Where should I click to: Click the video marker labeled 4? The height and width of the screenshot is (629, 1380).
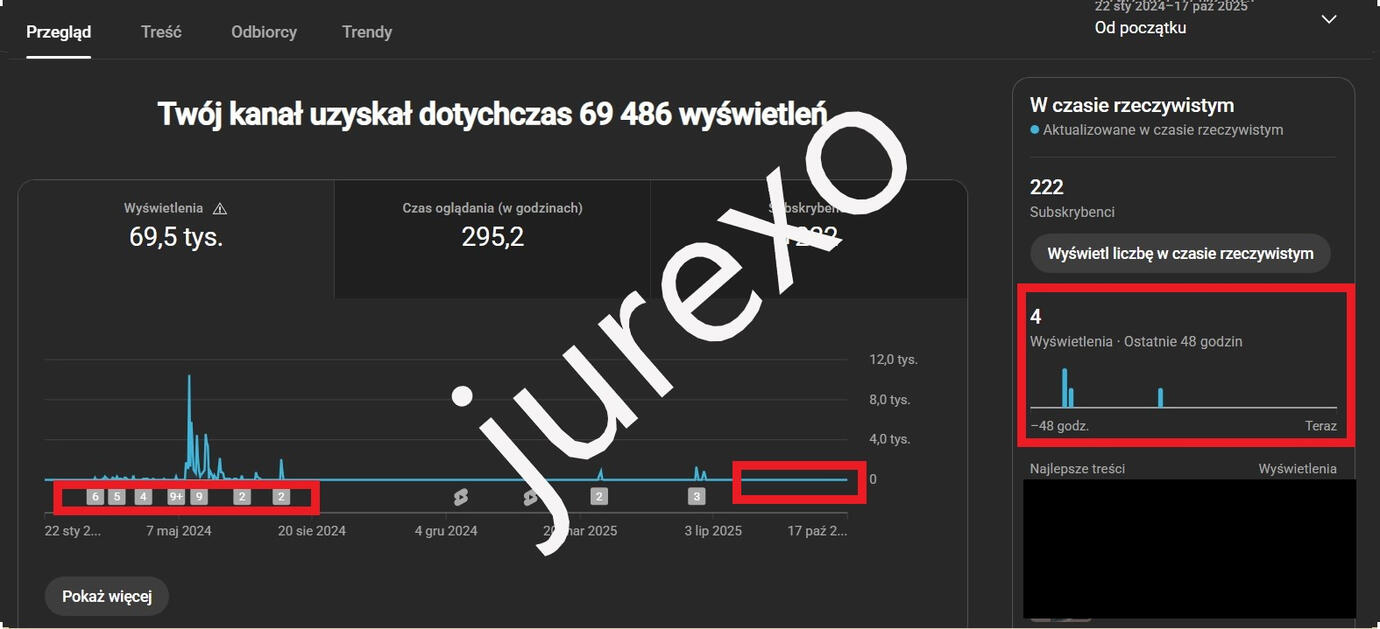tap(143, 497)
